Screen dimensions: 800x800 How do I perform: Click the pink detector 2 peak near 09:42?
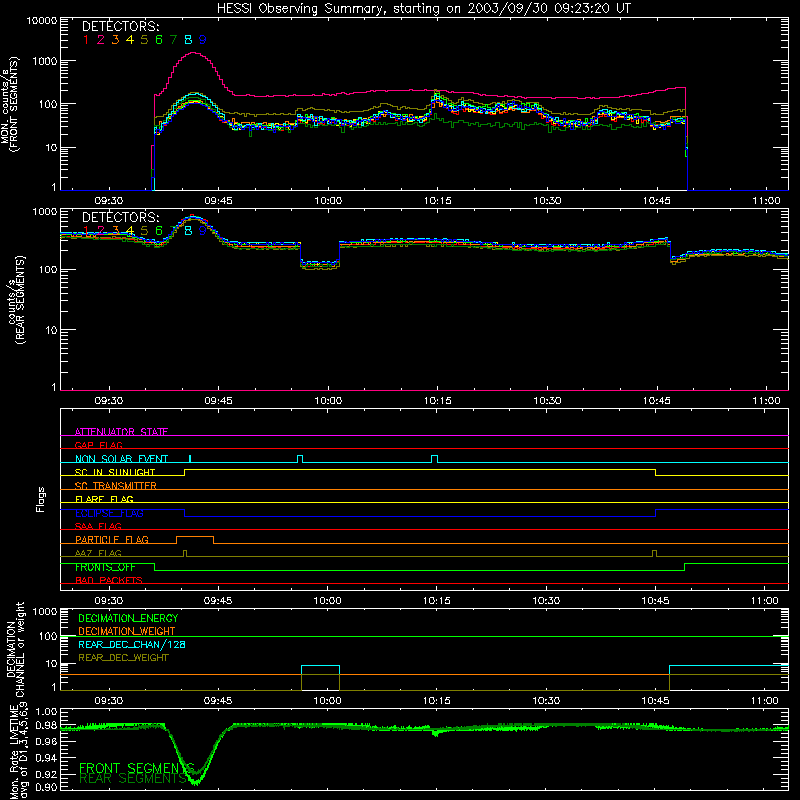point(194,53)
